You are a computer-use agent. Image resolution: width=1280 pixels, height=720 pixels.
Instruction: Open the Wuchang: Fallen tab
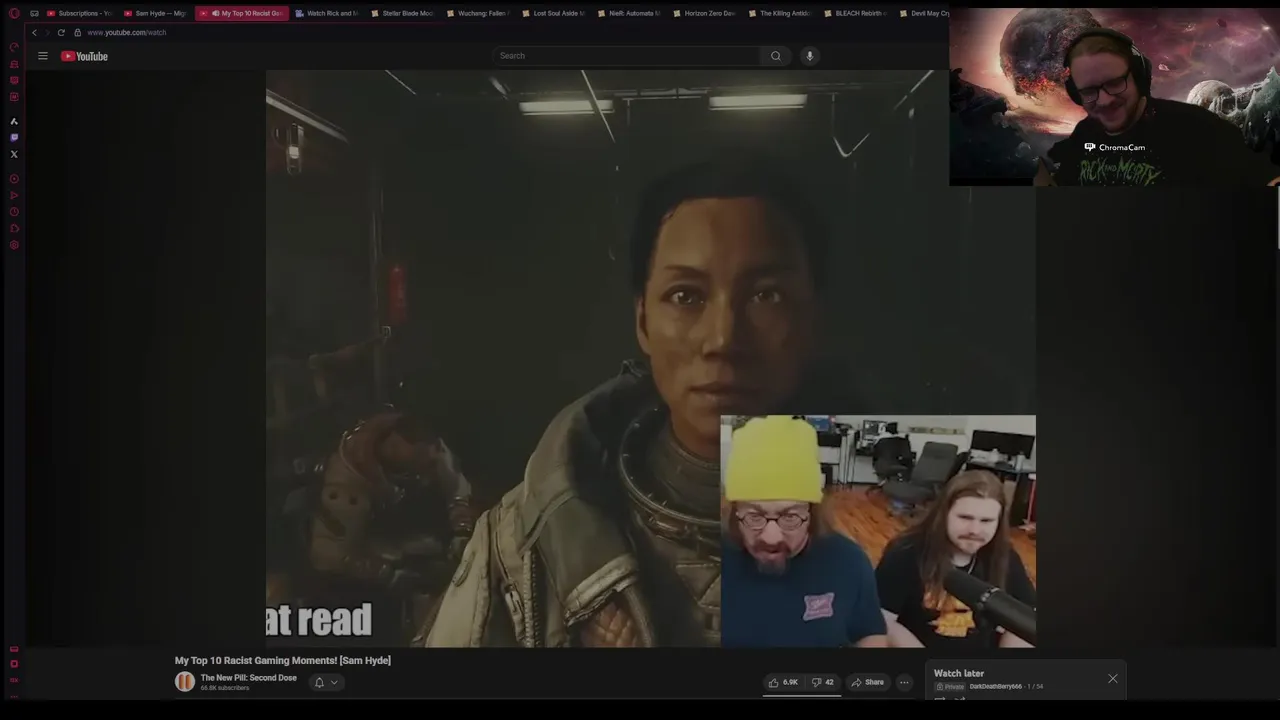pyautogui.click(x=478, y=13)
